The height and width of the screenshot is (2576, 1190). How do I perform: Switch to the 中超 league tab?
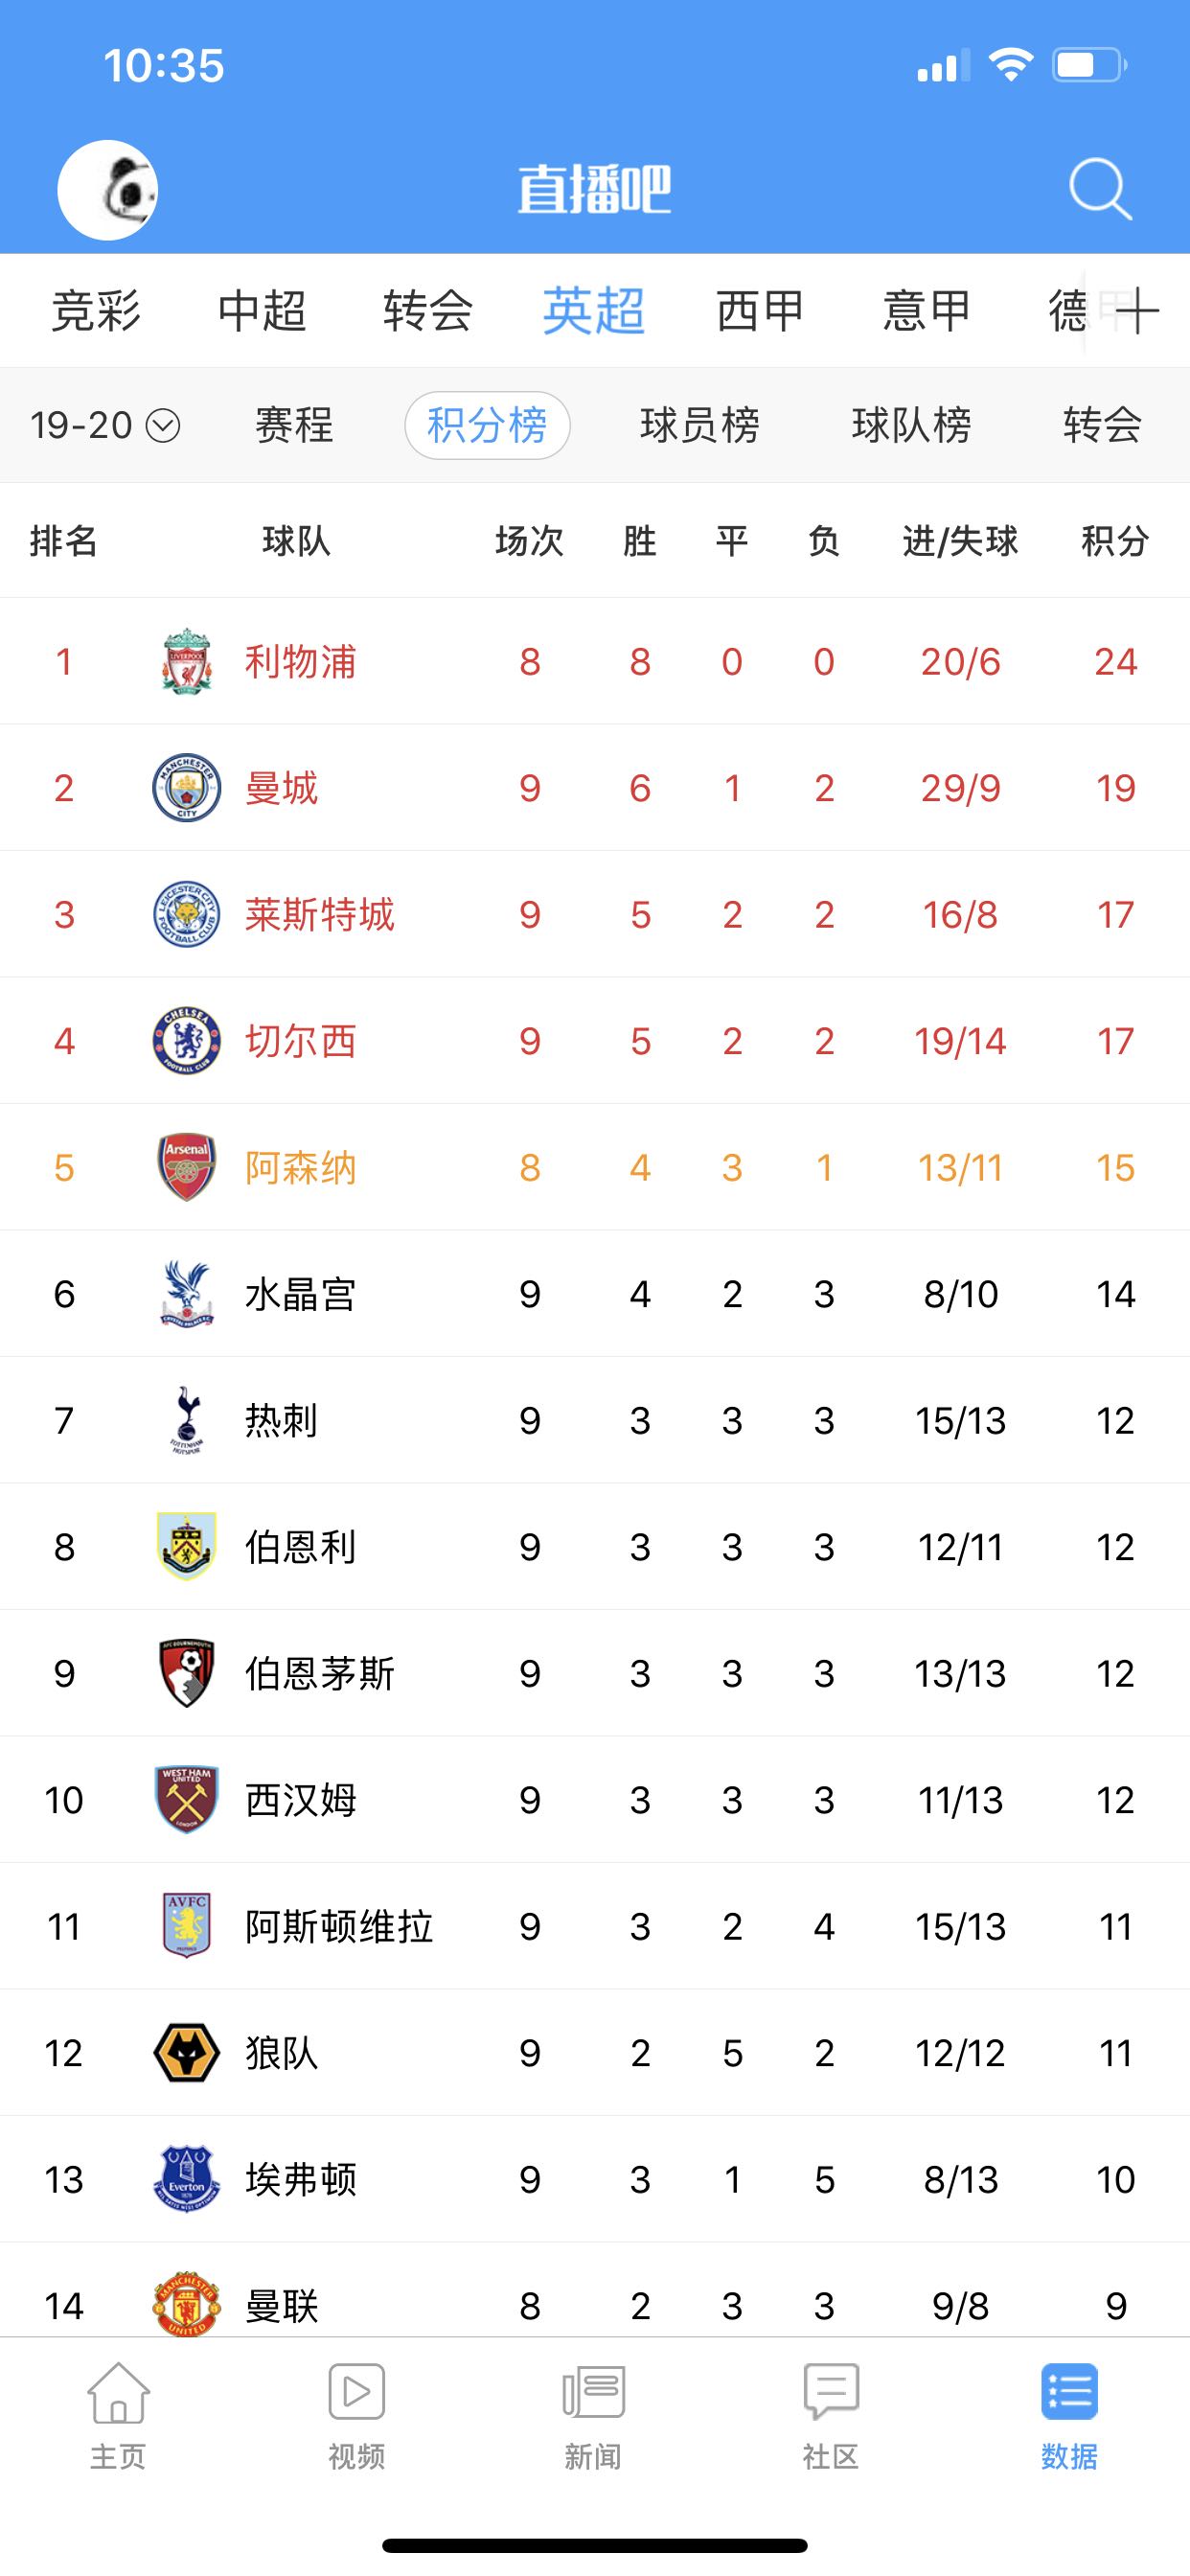pyautogui.click(x=262, y=311)
